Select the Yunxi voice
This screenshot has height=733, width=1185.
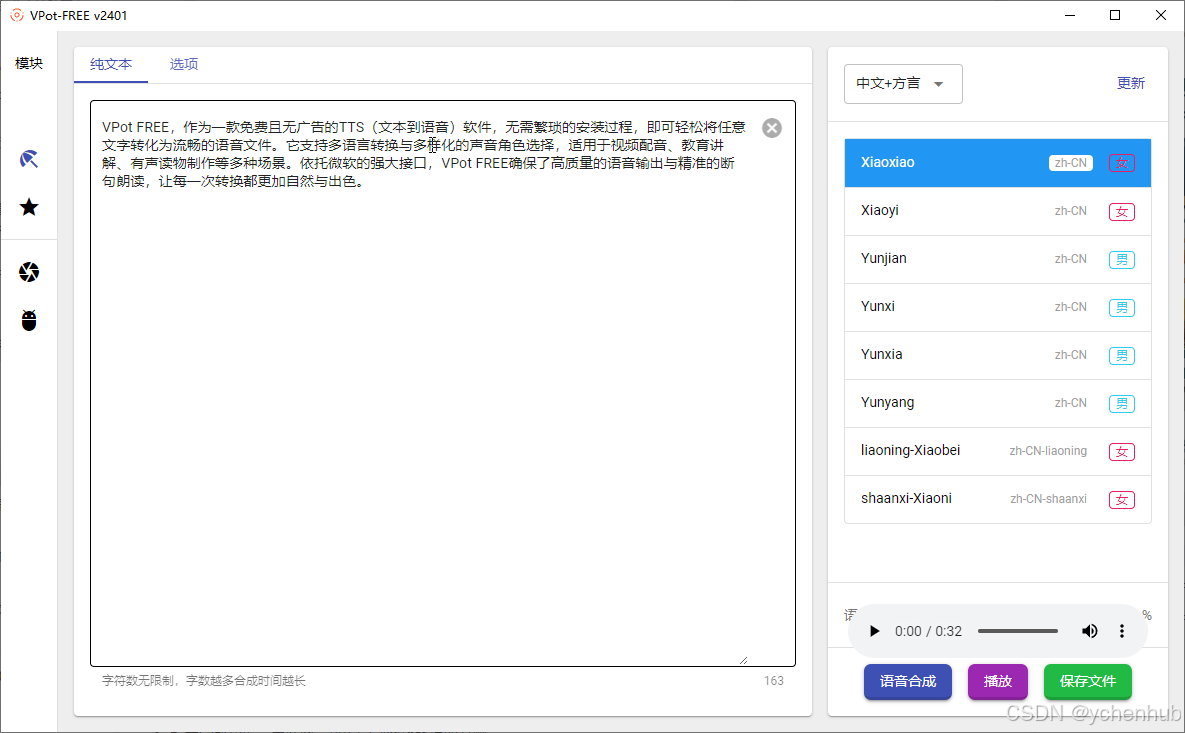click(x=998, y=307)
